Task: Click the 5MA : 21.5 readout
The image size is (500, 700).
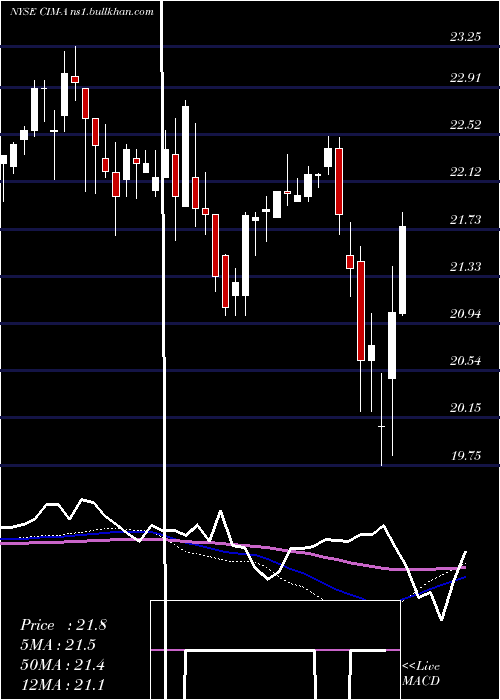Action: click(58, 645)
